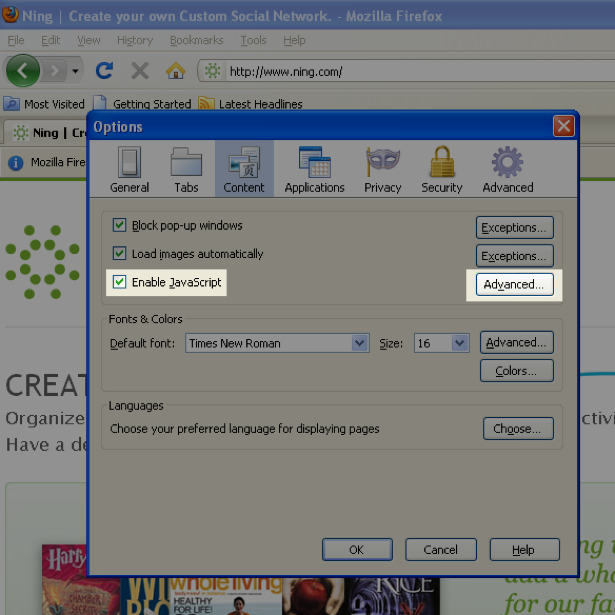This screenshot has width=615, height=615.
Task: Click the Latest Headlines bookmark label
Action: [x=260, y=104]
